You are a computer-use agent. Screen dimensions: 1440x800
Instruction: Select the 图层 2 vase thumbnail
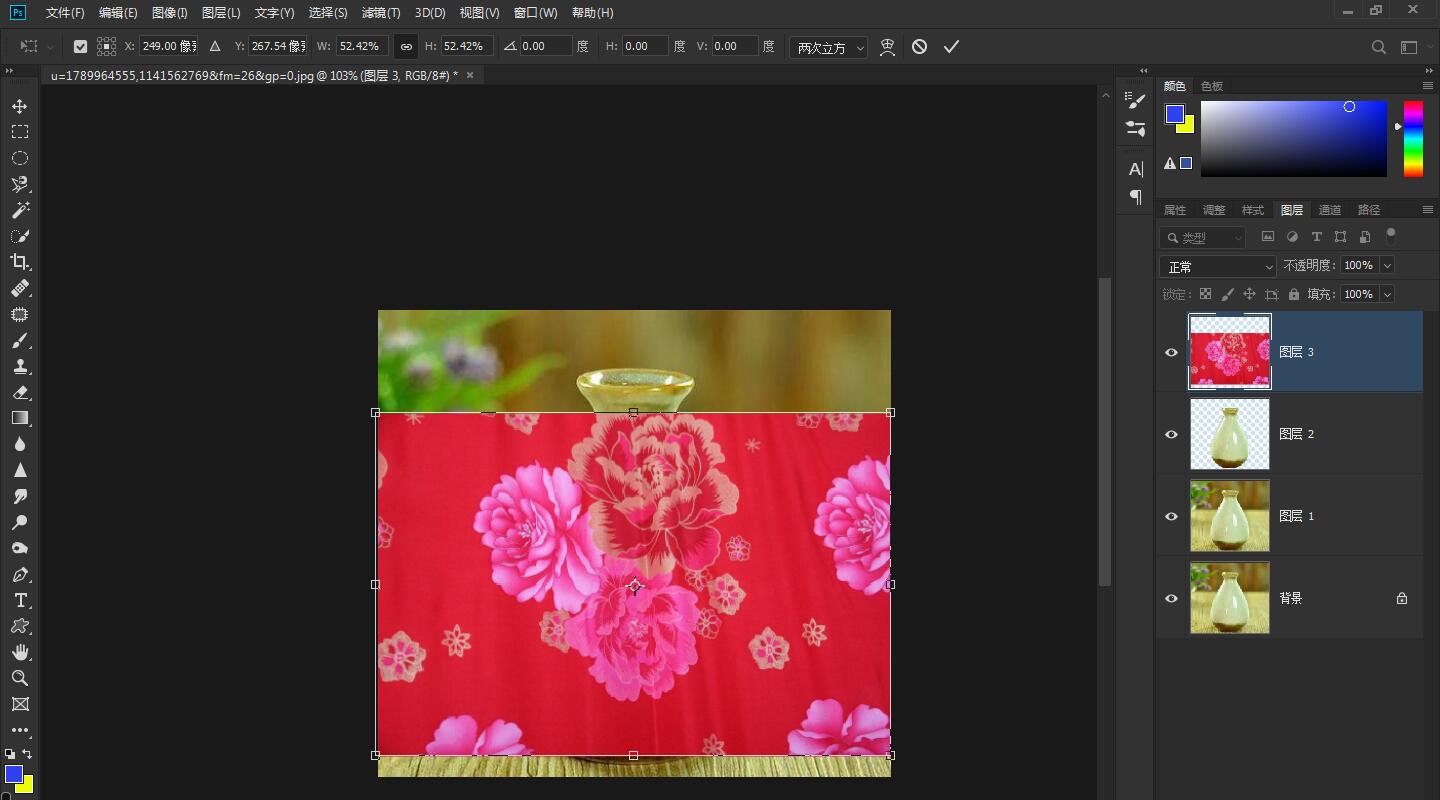(1229, 434)
